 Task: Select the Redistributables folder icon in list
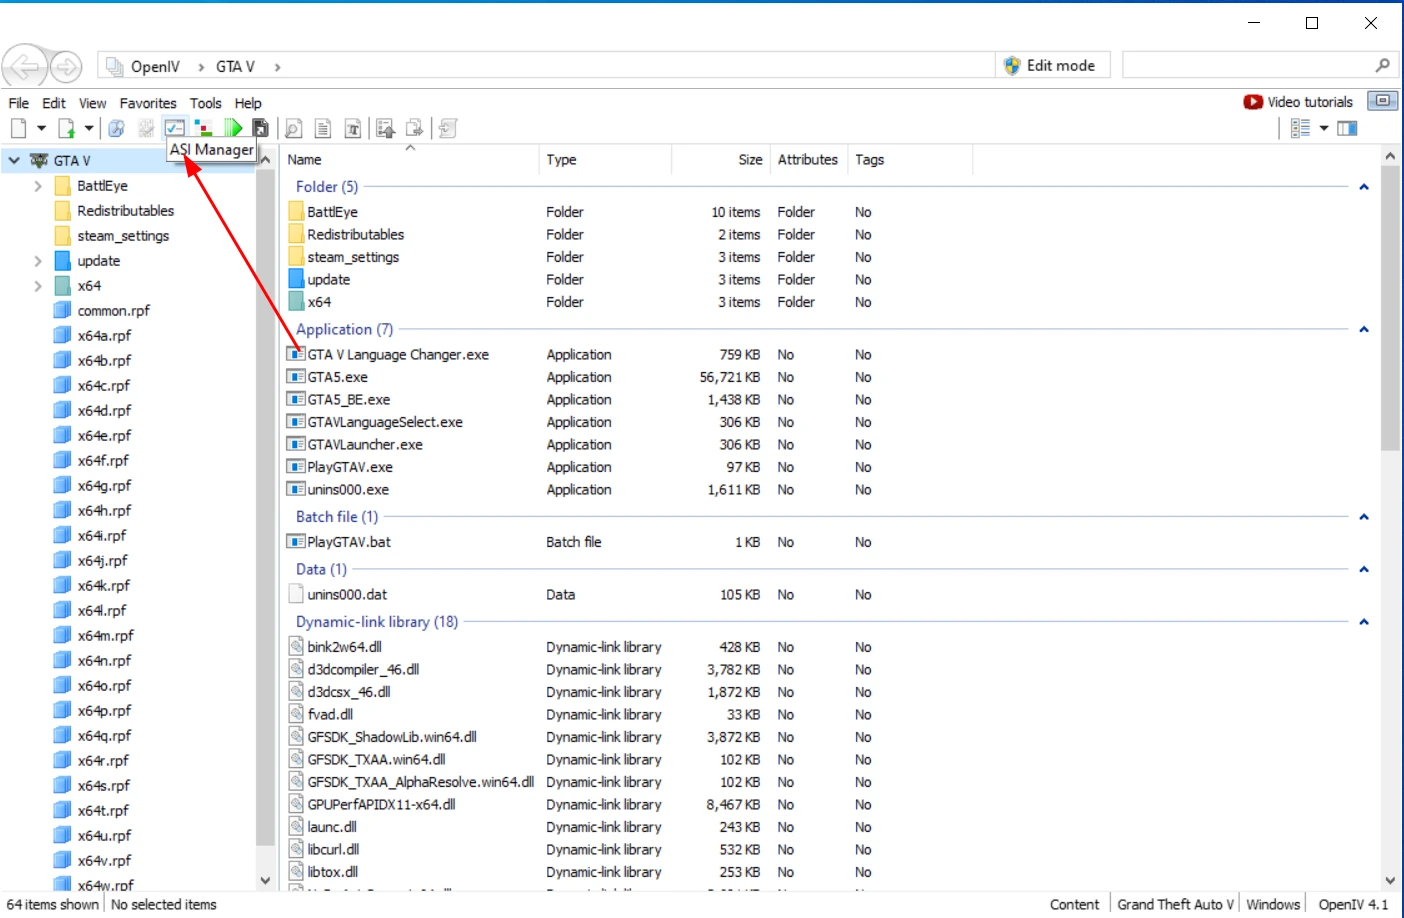pyautogui.click(x=296, y=234)
